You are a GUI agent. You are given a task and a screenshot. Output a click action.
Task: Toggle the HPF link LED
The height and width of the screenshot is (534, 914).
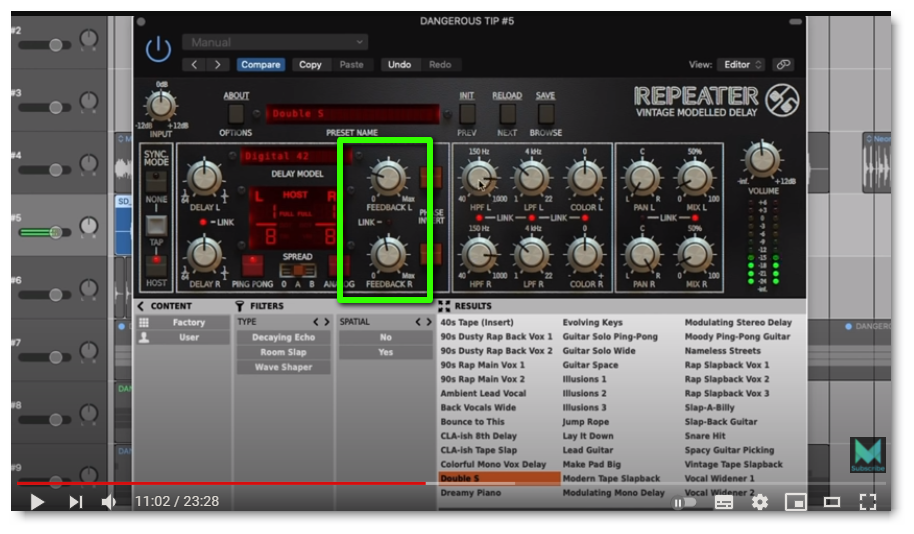click(479, 218)
